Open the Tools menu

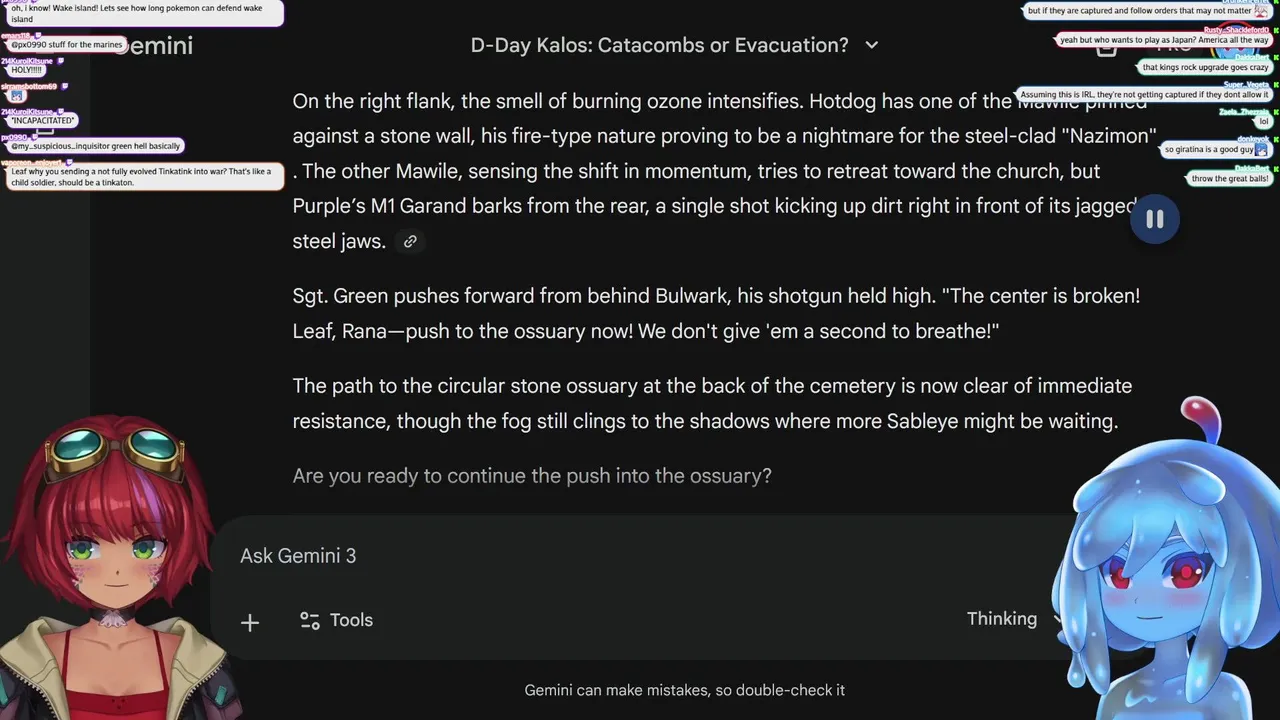(x=337, y=620)
